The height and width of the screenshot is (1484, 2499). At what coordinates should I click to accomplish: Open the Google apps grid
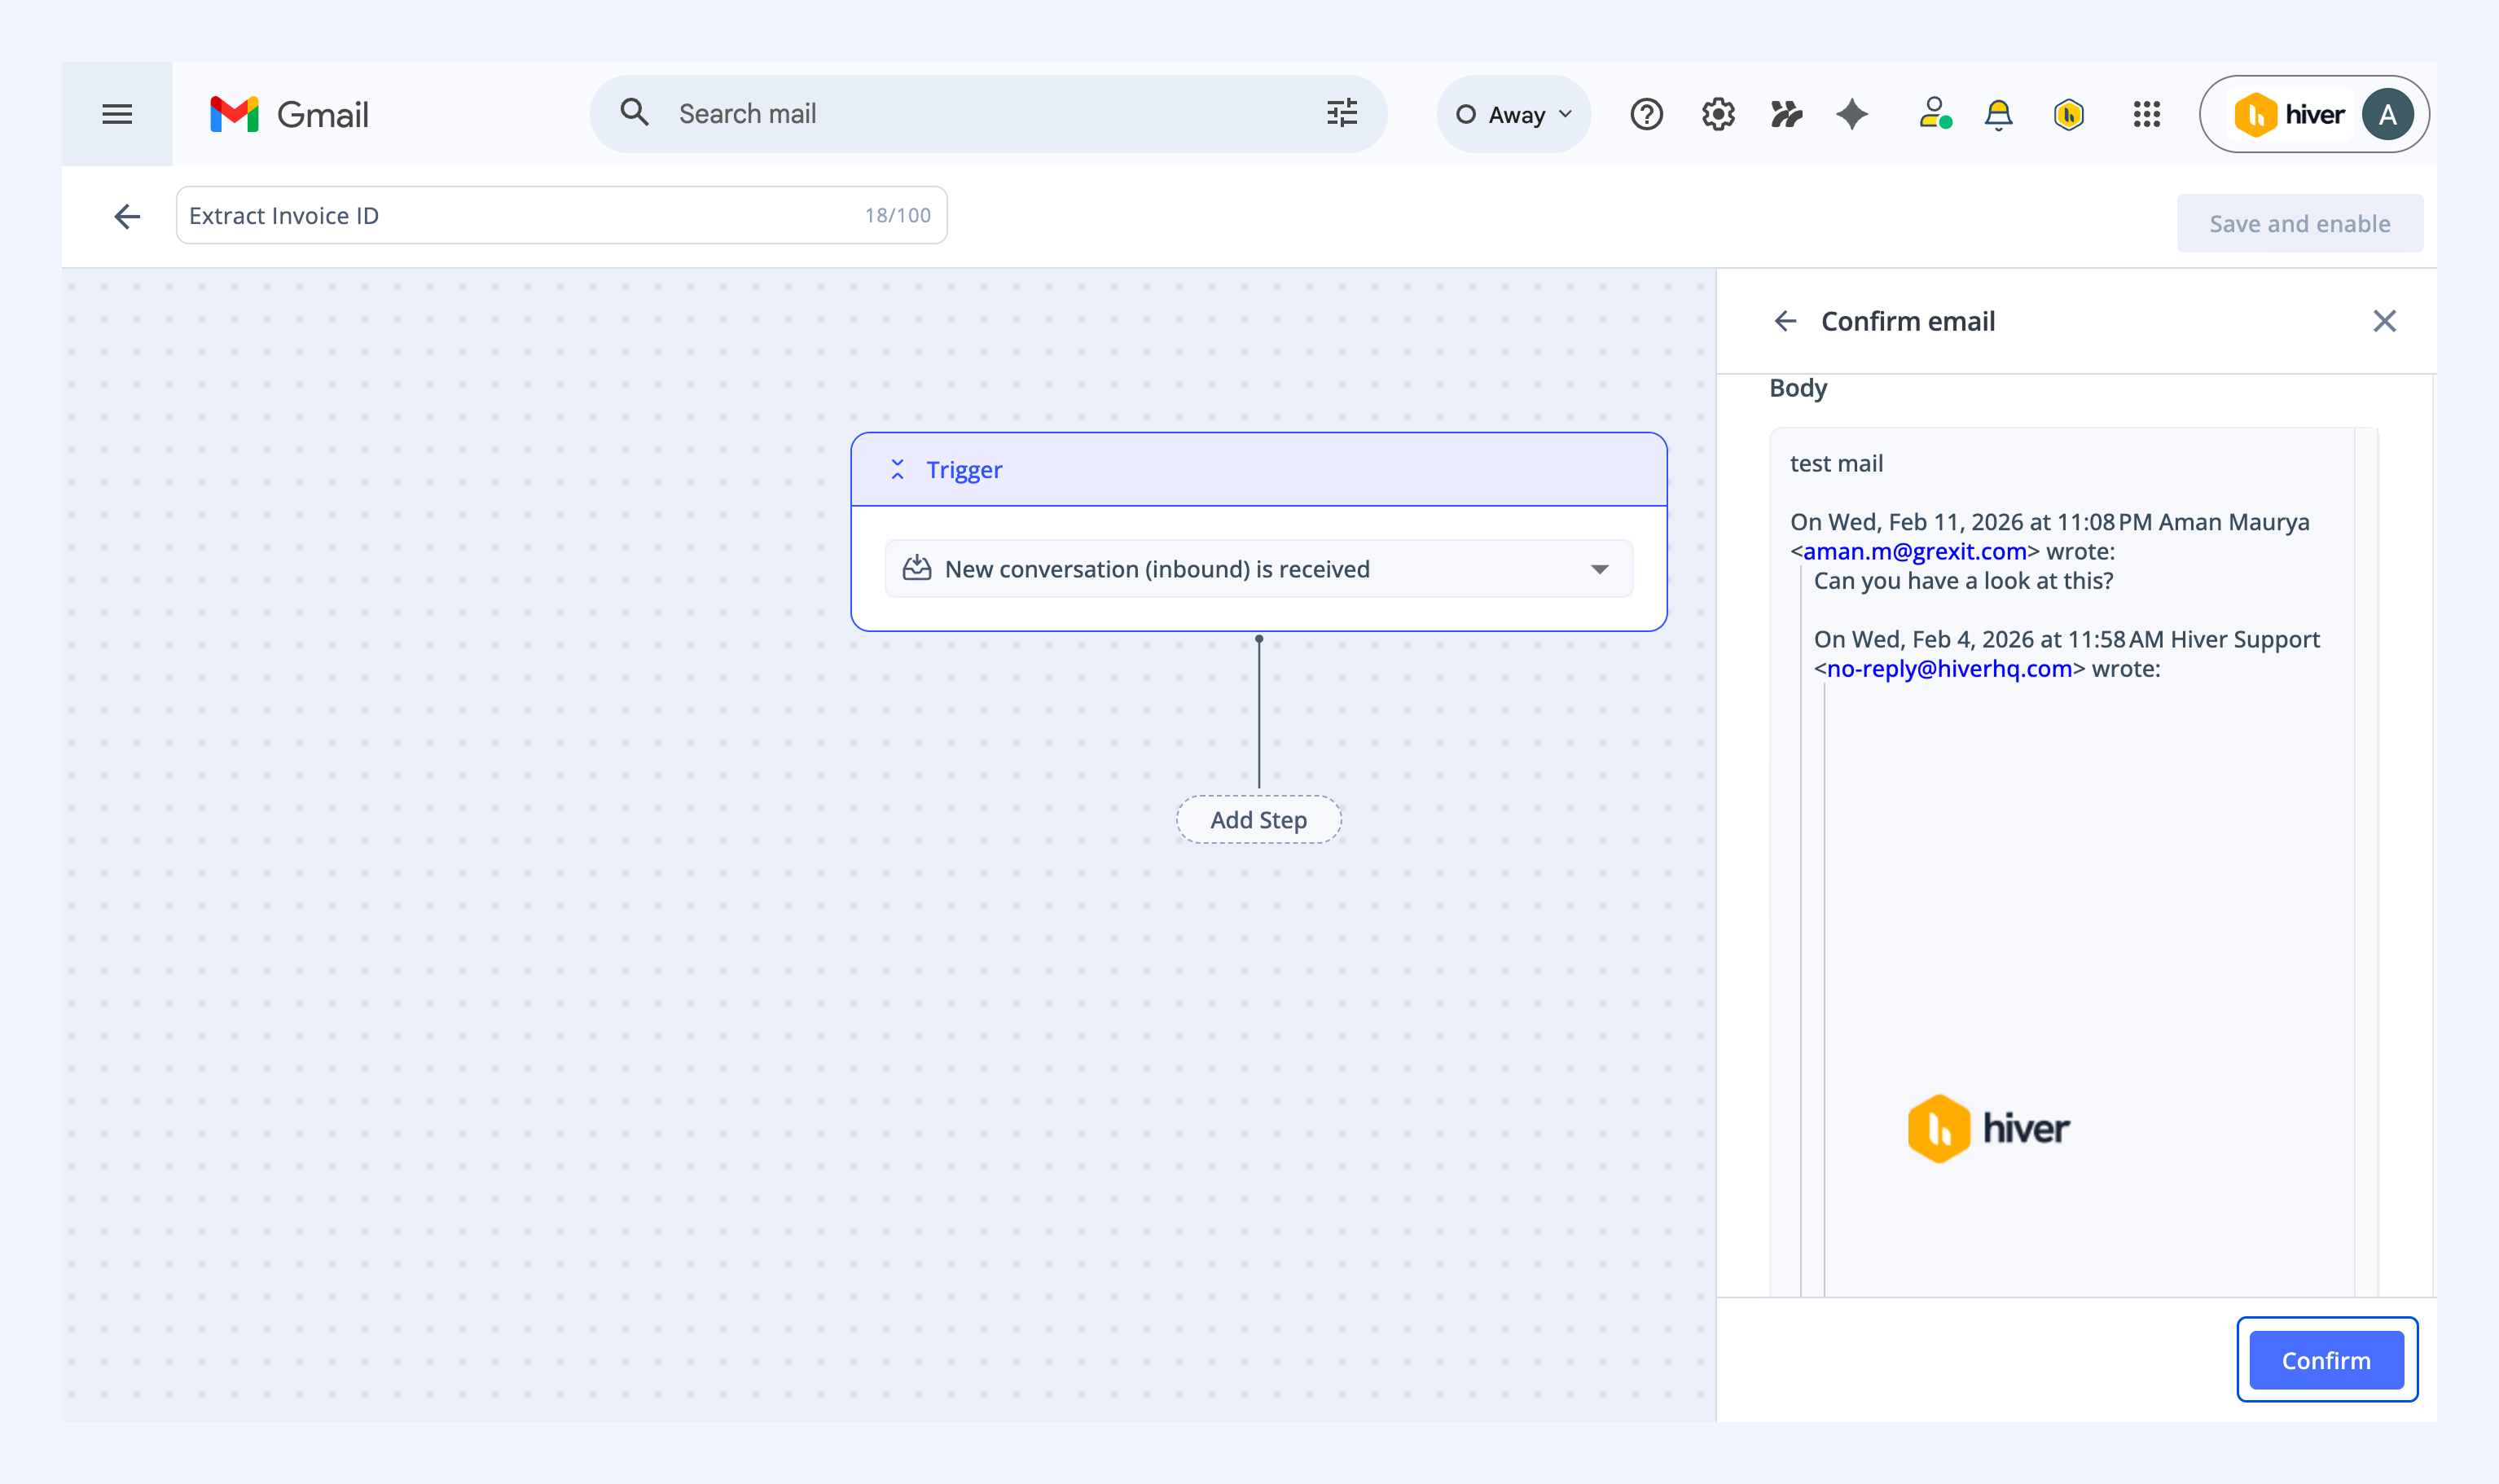click(2146, 114)
